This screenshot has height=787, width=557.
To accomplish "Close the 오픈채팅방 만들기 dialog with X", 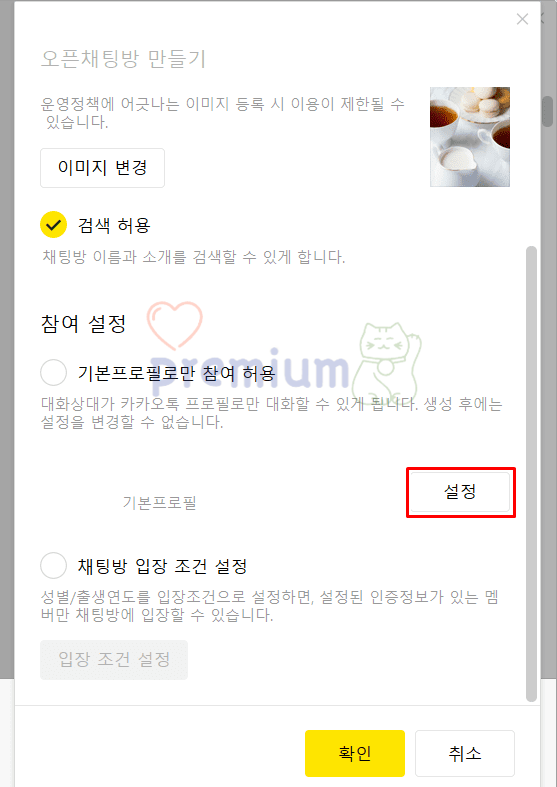I will [522, 19].
